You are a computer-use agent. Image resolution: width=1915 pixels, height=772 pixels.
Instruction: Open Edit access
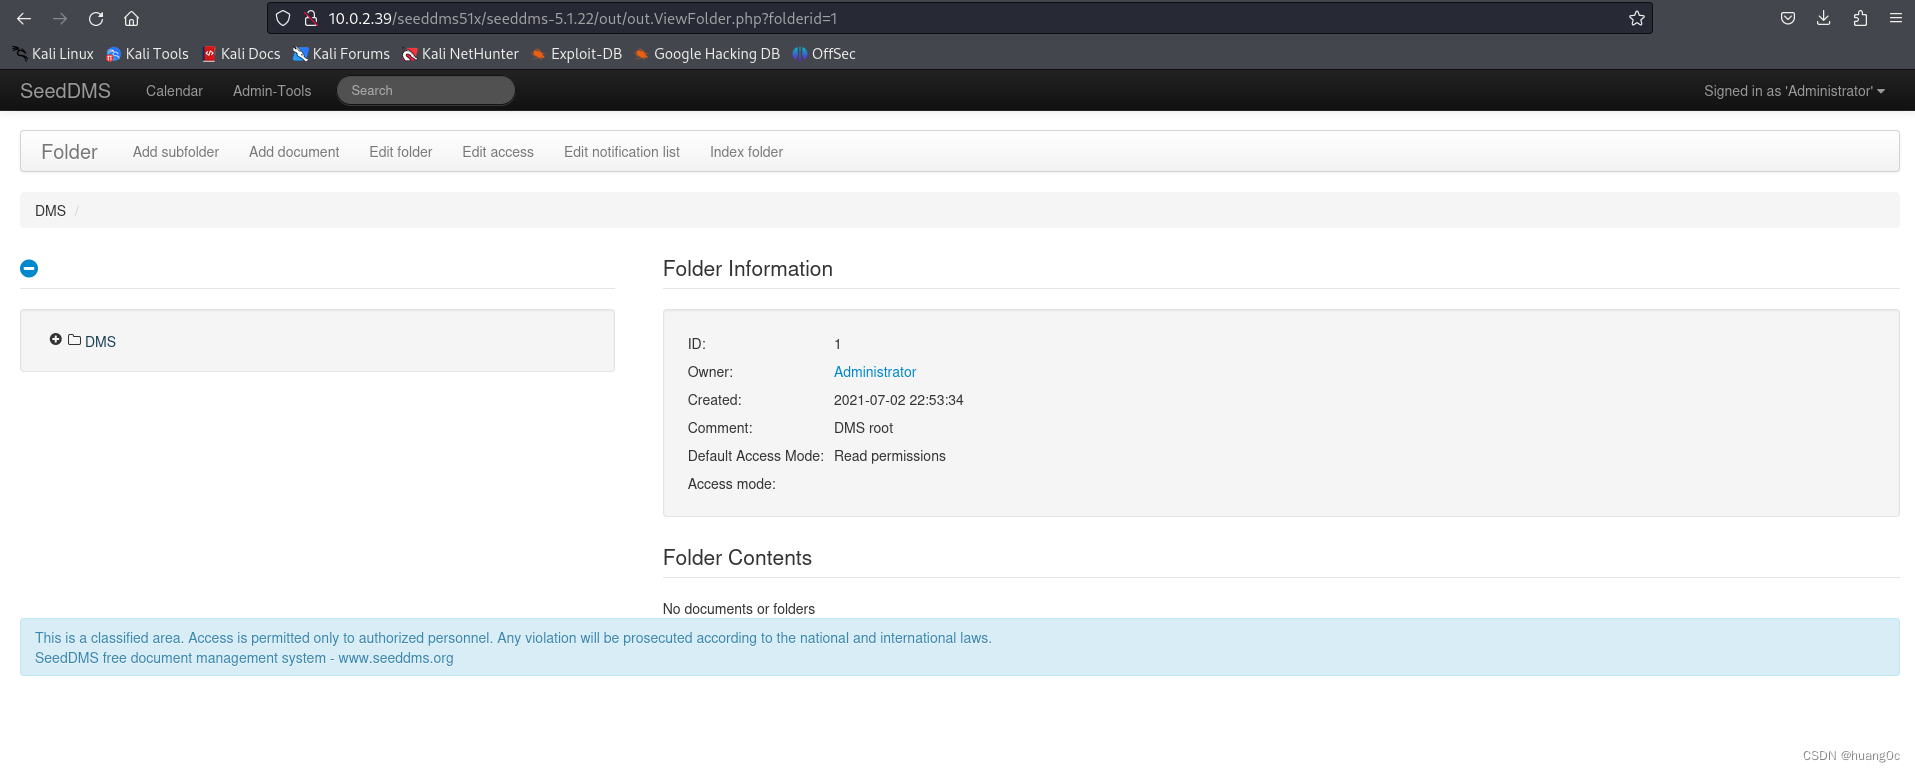498,152
